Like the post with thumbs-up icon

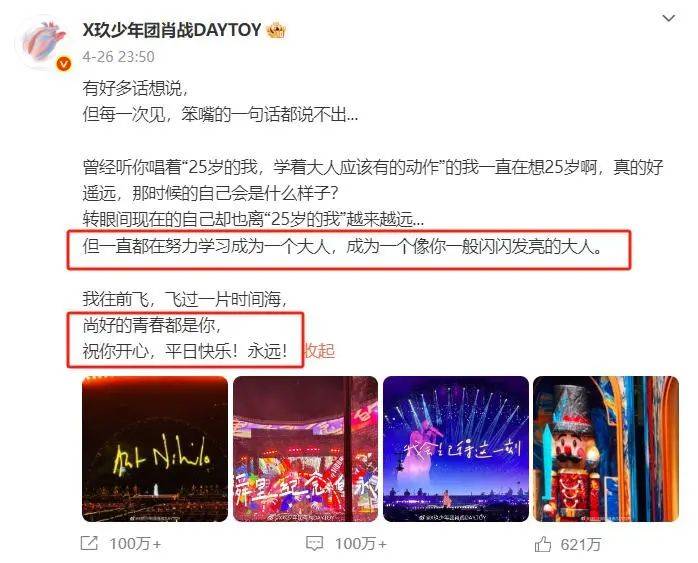543,543
